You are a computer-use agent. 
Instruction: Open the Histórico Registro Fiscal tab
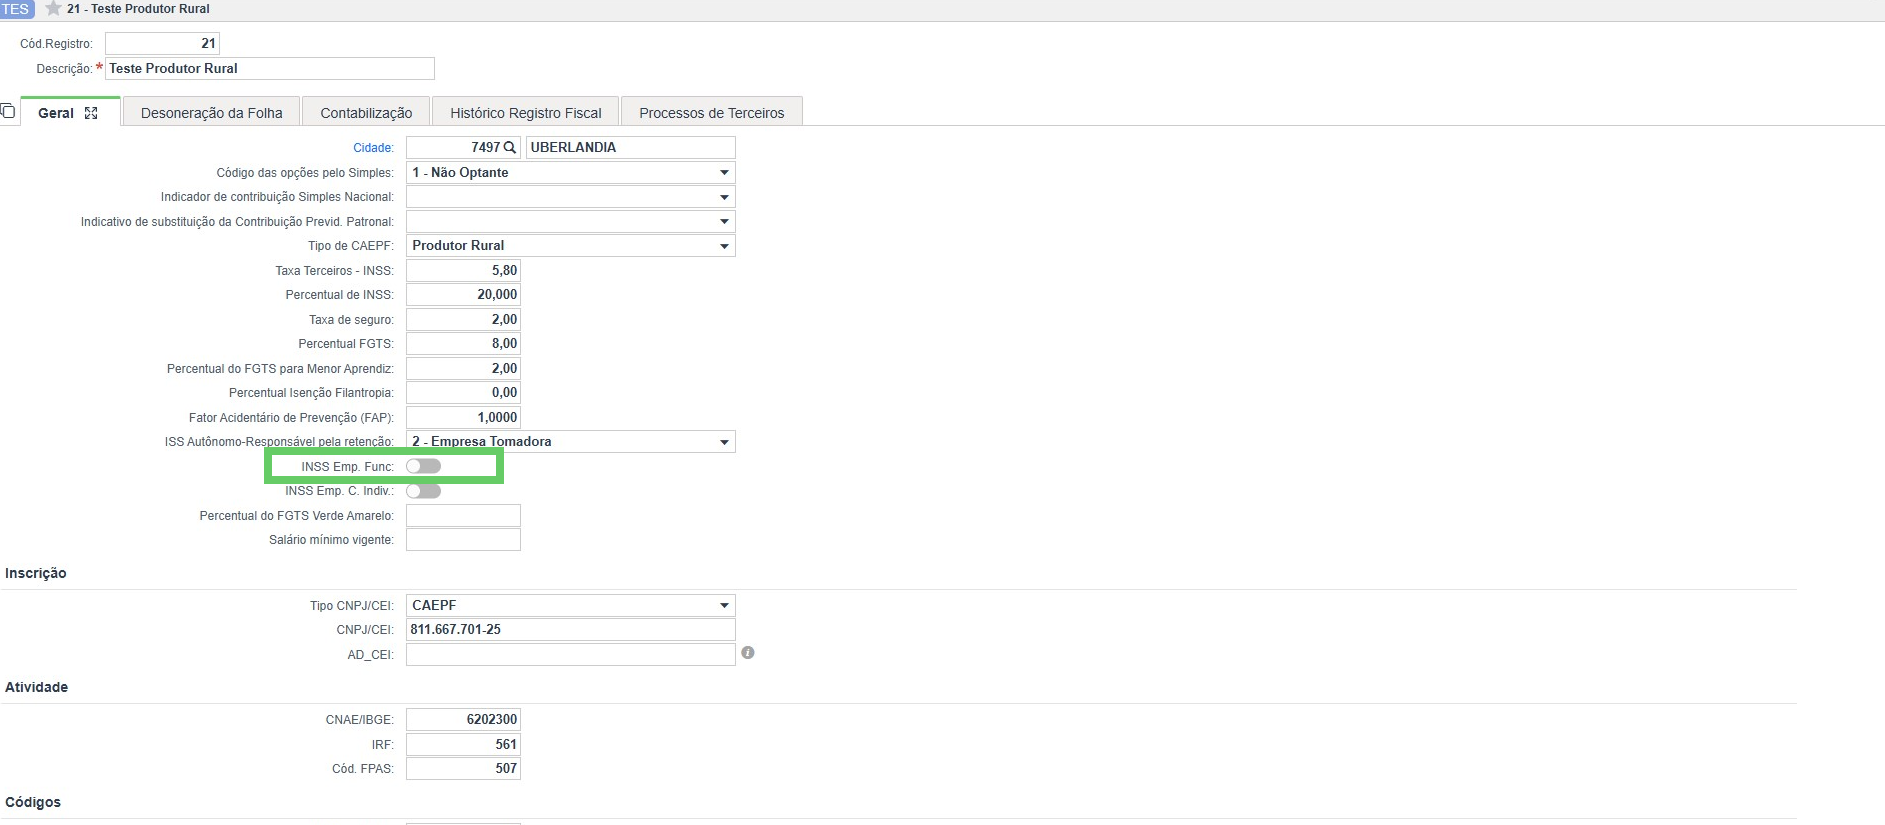click(x=526, y=112)
